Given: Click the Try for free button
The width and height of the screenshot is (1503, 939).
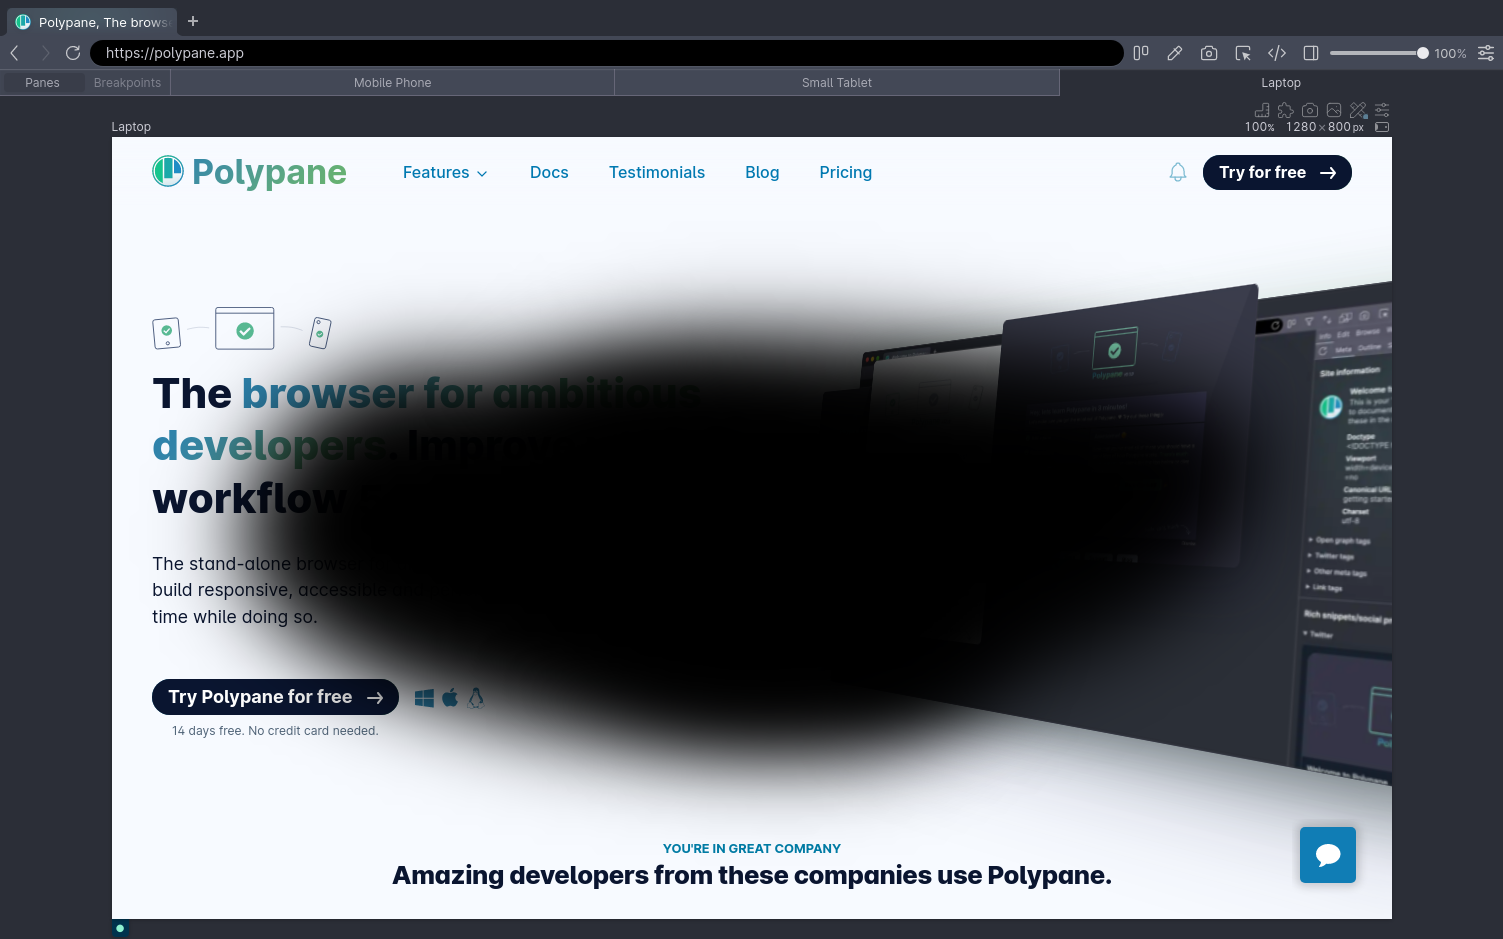Looking at the screenshot, I should pos(1277,172).
